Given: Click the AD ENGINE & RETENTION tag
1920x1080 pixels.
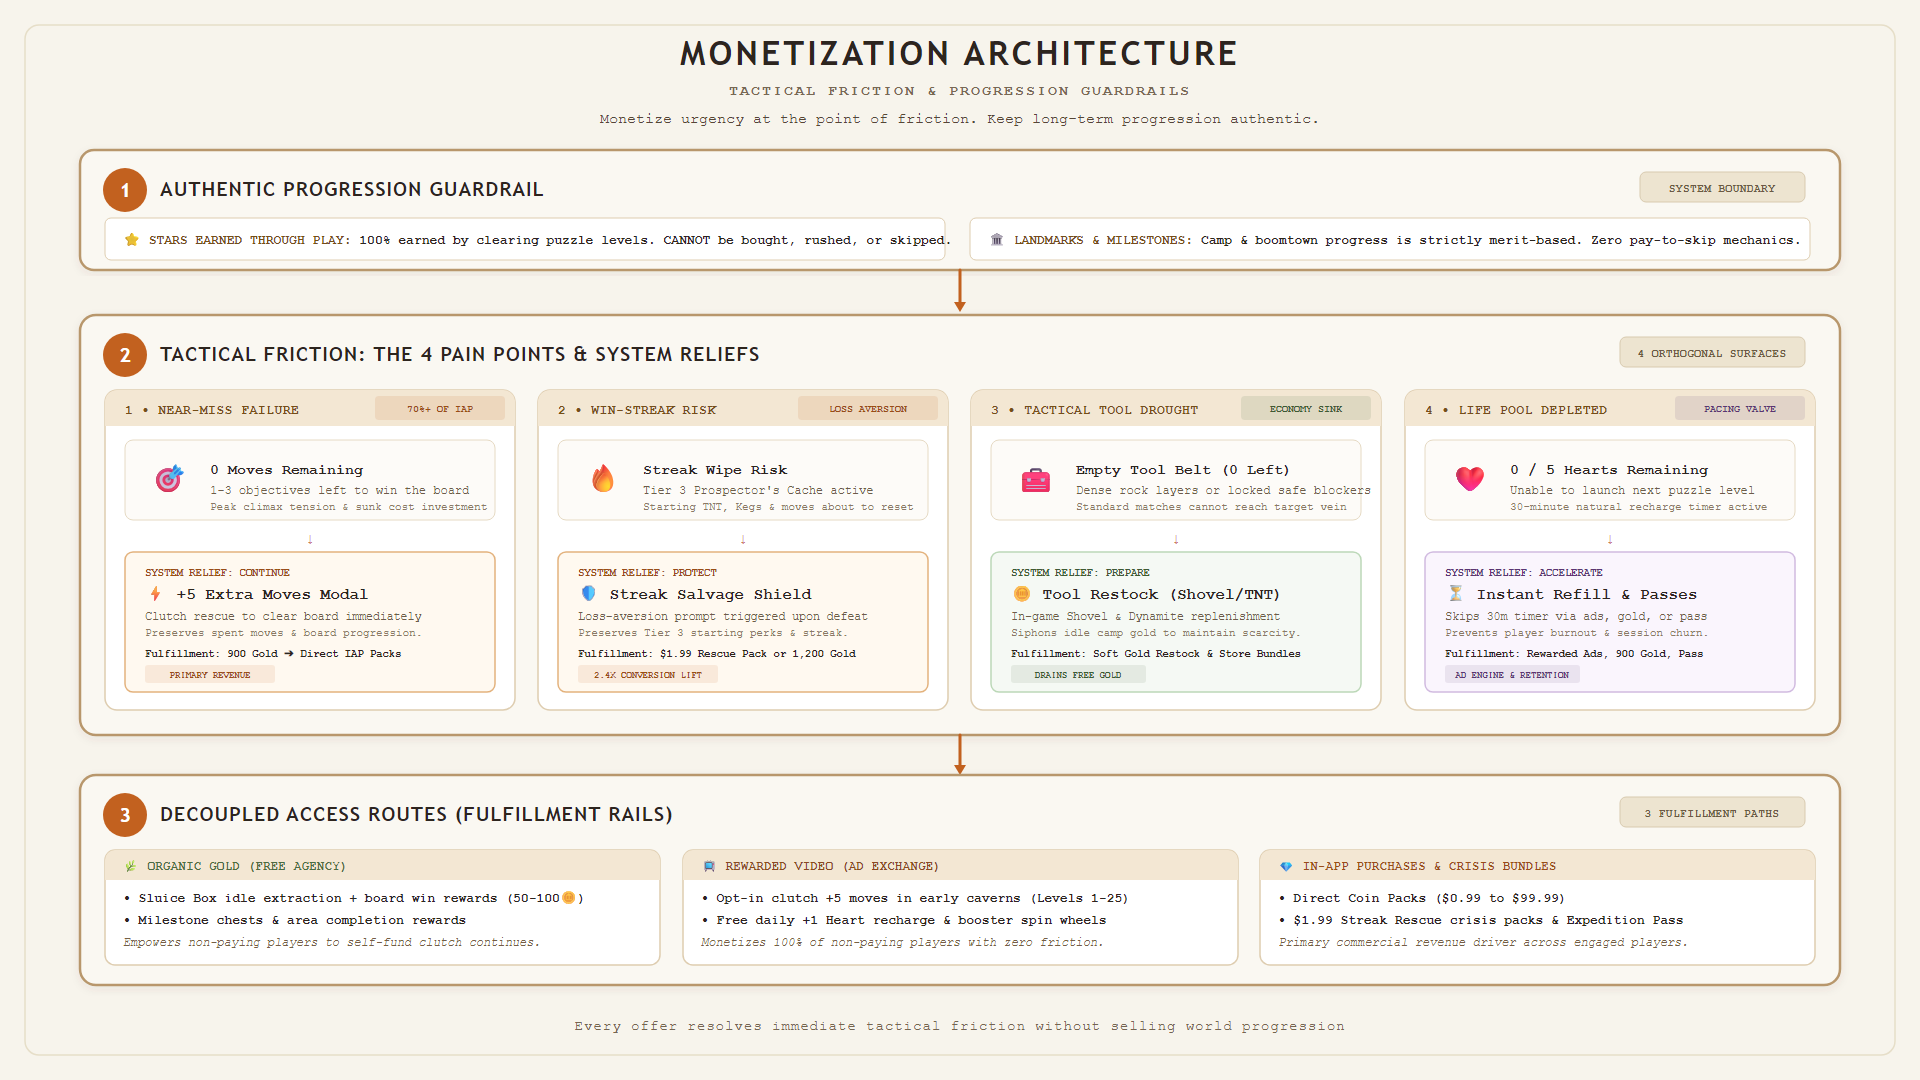Looking at the screenshot, I should pos(1512,675).
